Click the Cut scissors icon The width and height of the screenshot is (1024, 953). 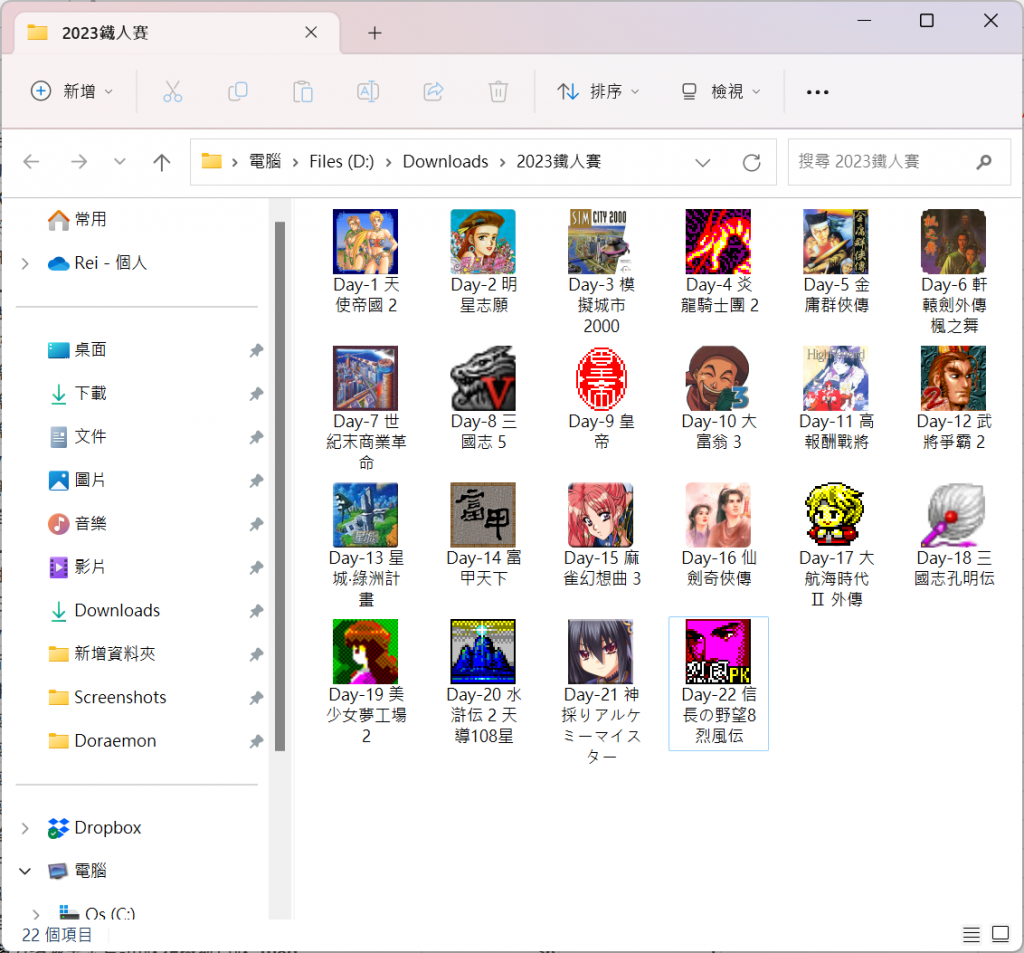tap(172, 91)
